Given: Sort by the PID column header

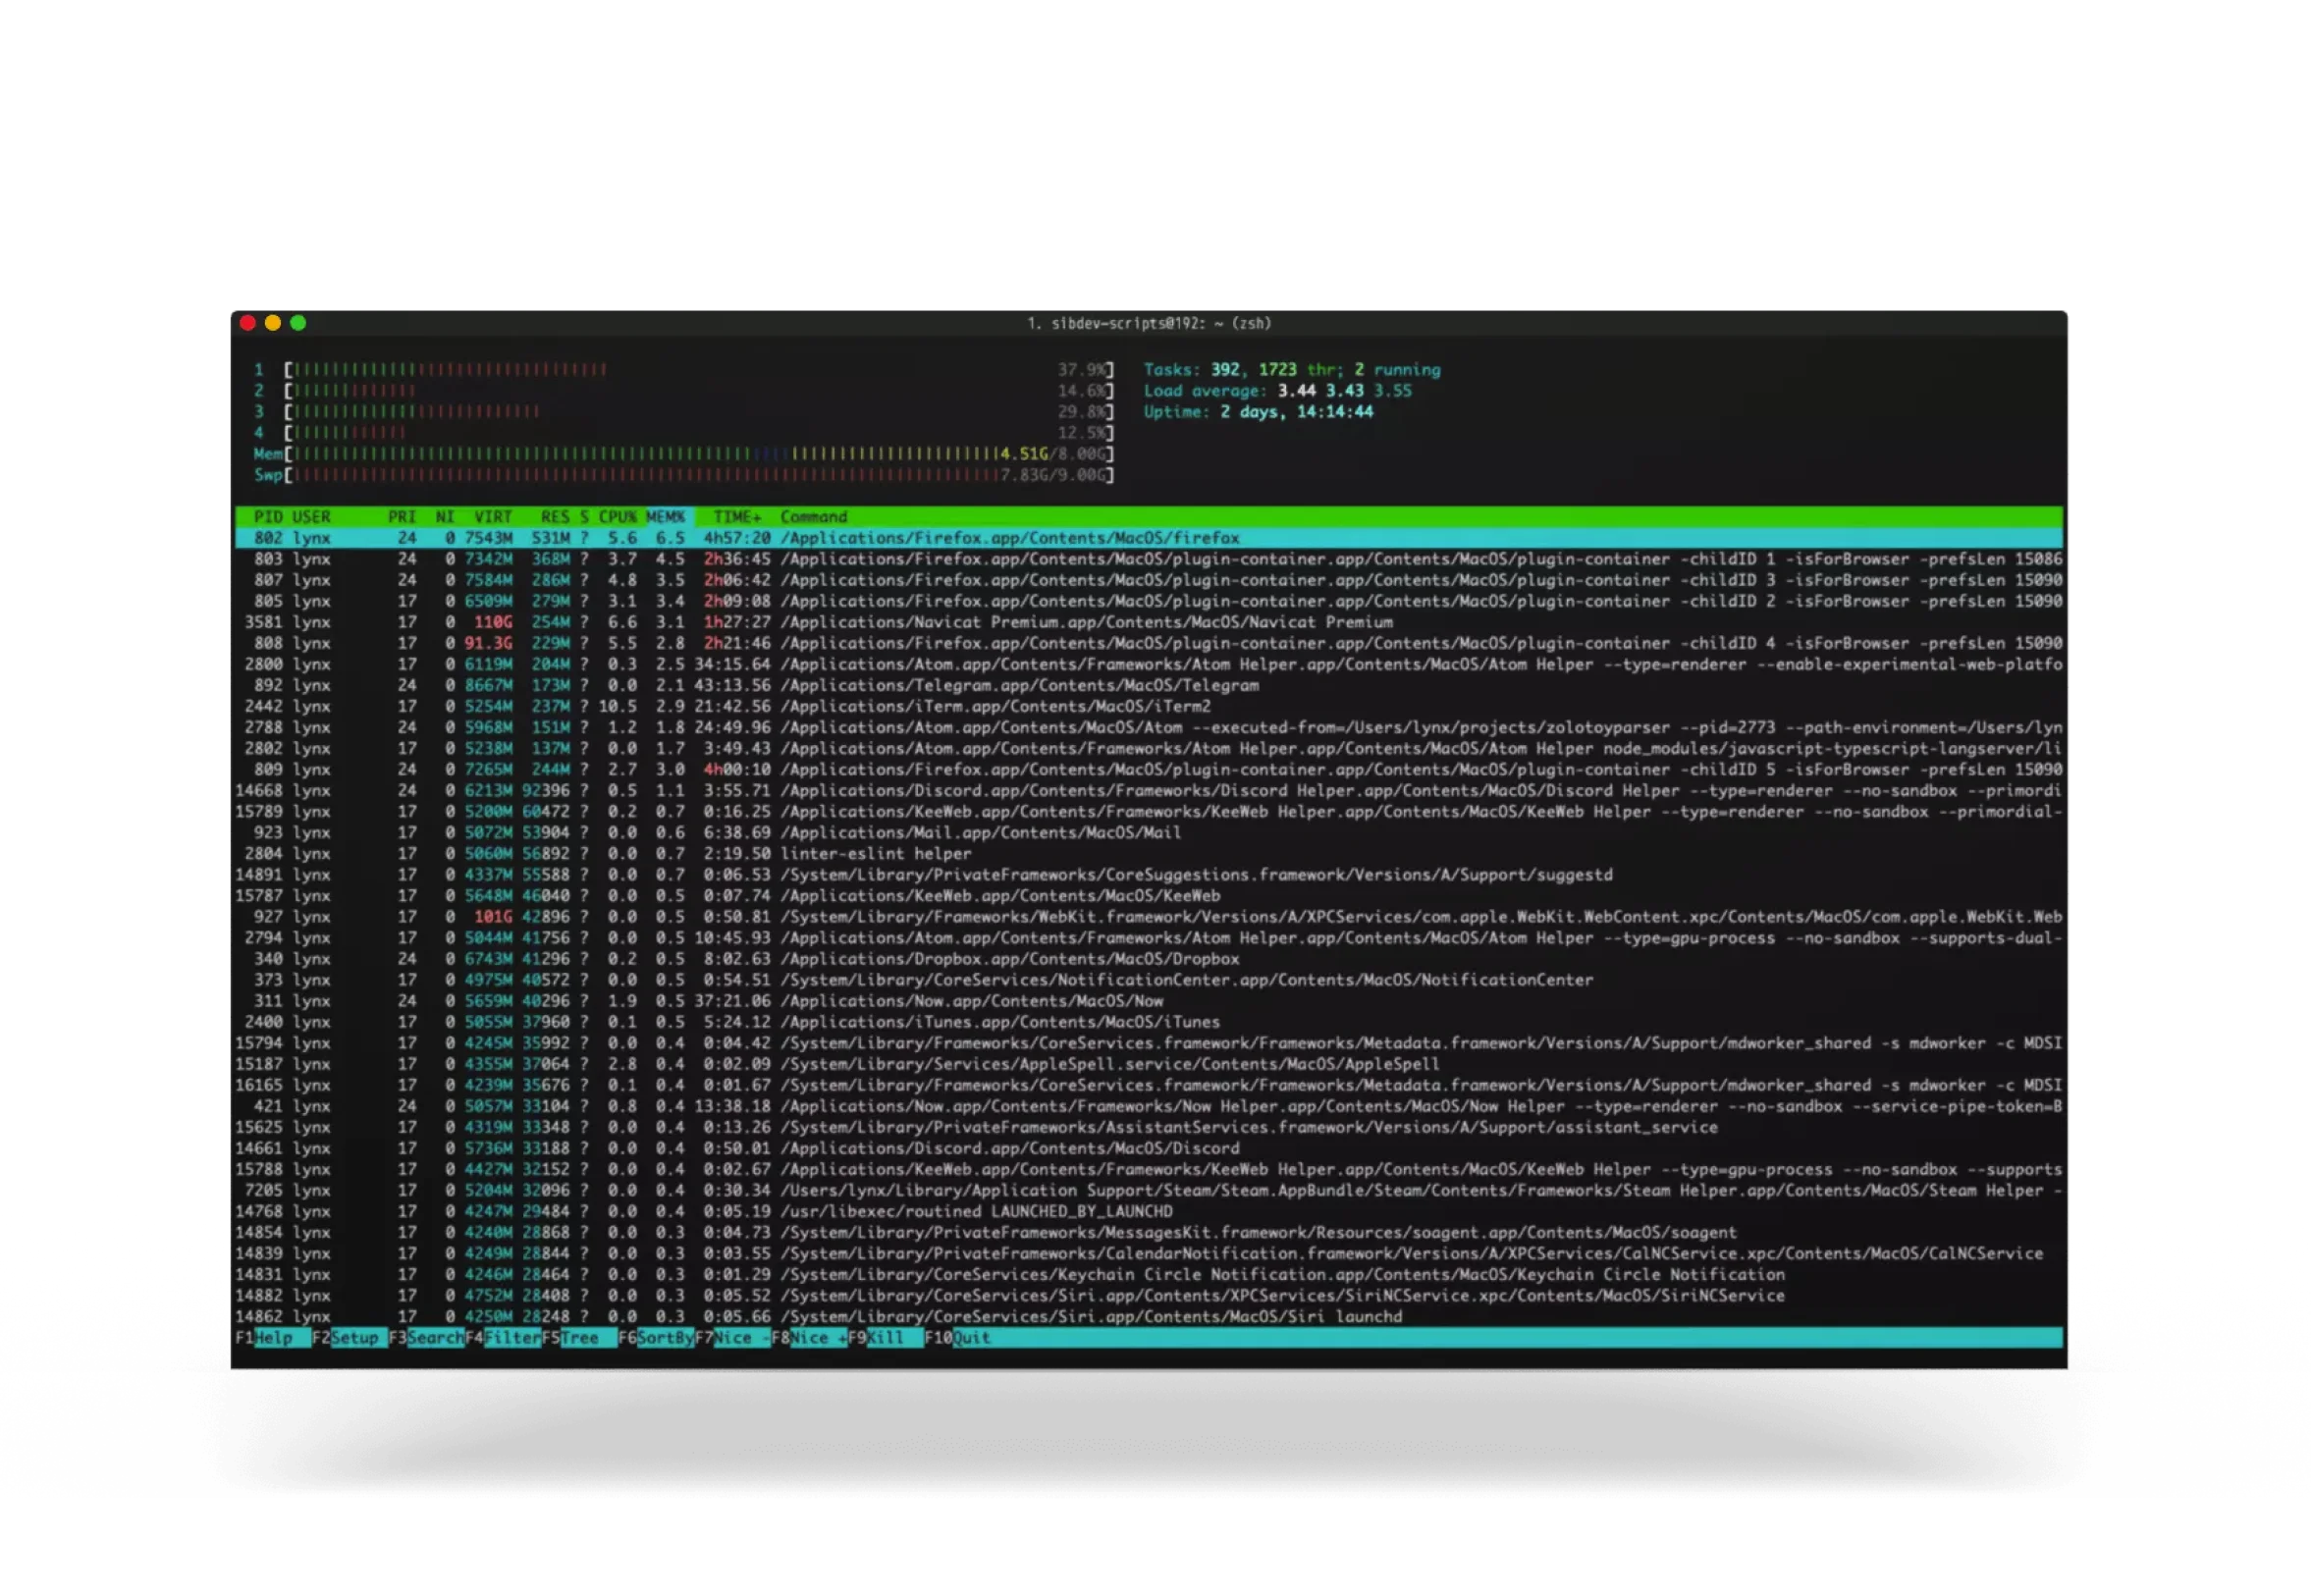Looking at the screenshot, I should (x=268, y=517).
